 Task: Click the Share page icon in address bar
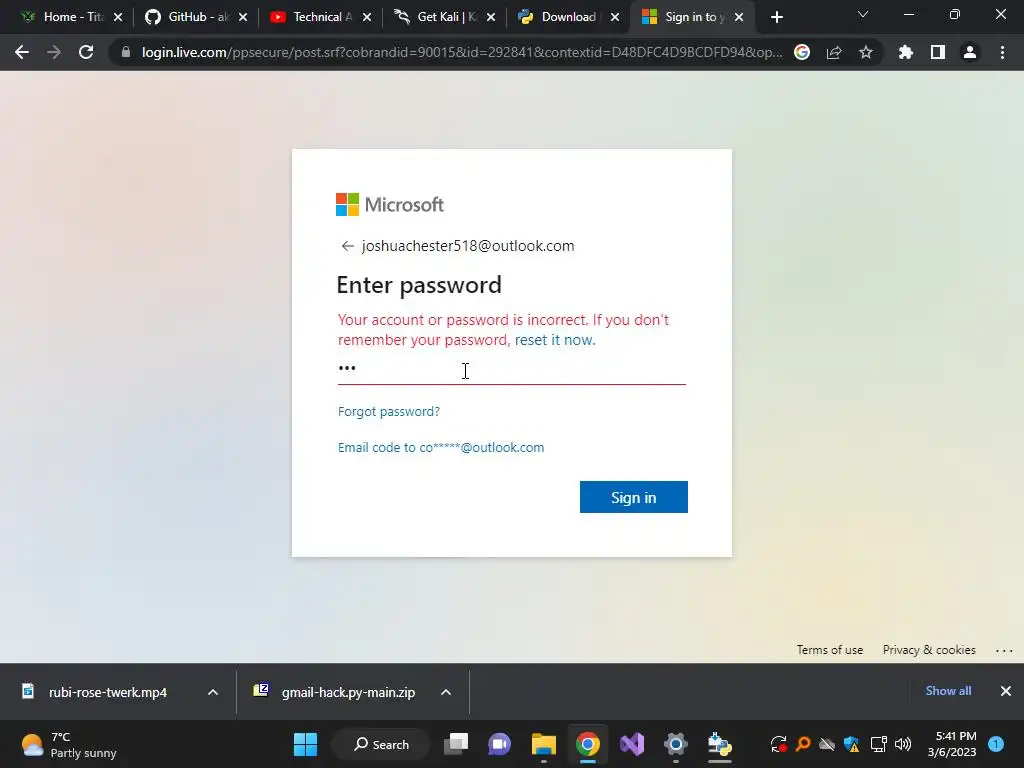pyautogui.click(x=834, y=52)
